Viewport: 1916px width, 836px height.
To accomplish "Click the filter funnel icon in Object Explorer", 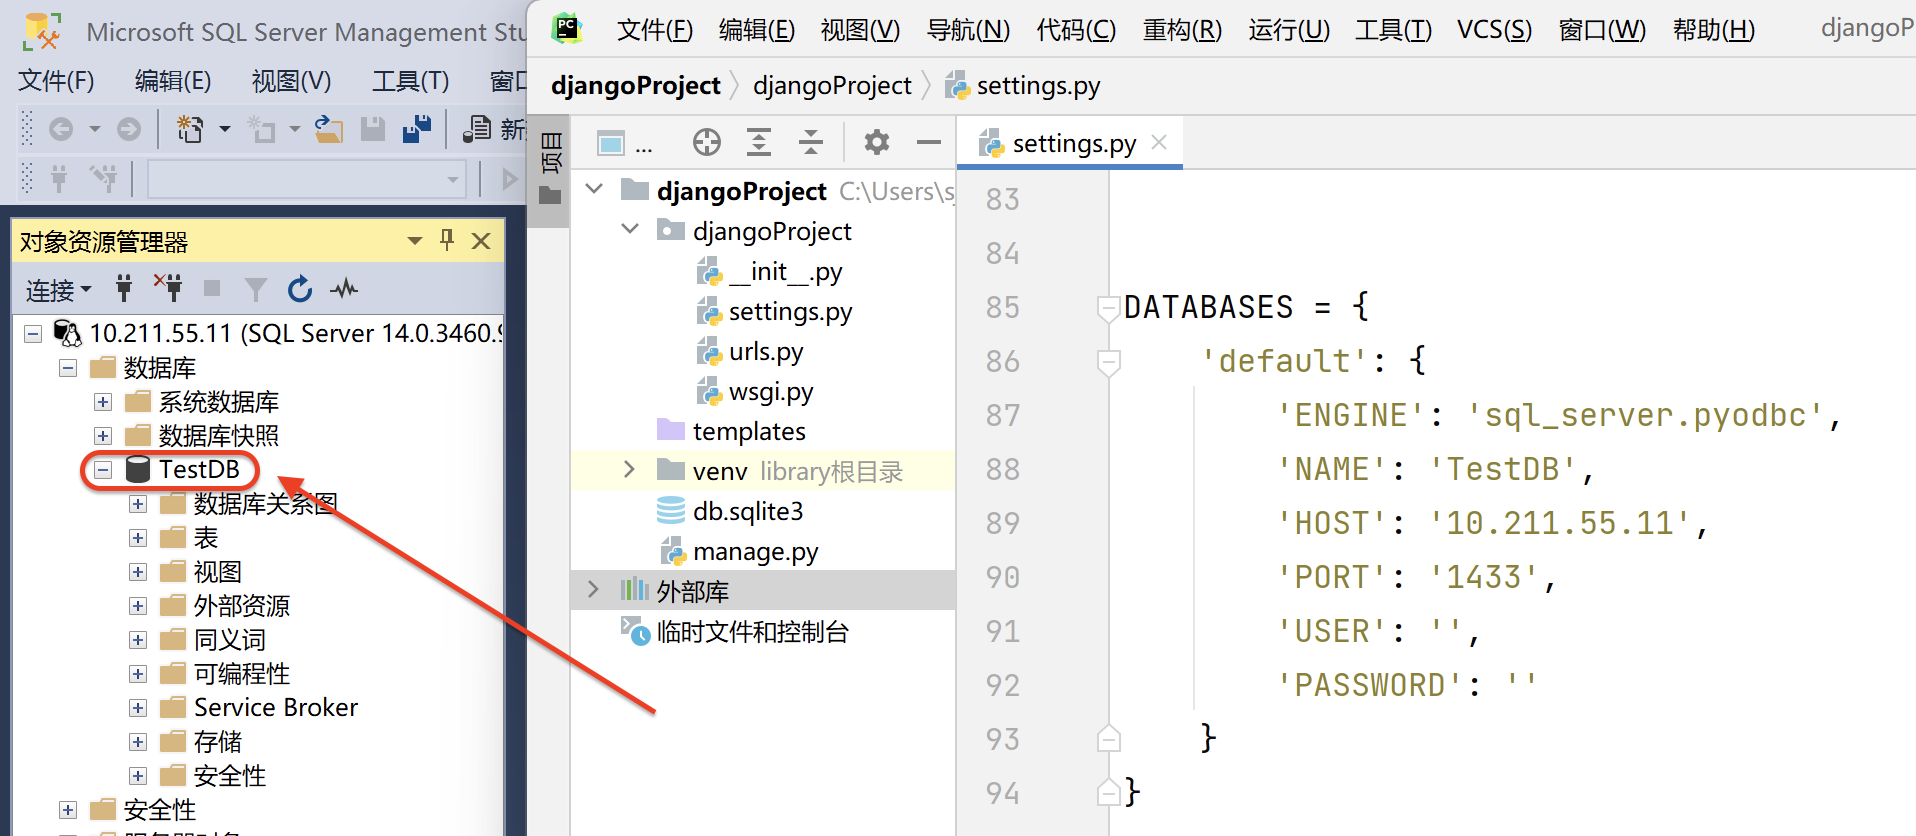I will tap(256, 290).
